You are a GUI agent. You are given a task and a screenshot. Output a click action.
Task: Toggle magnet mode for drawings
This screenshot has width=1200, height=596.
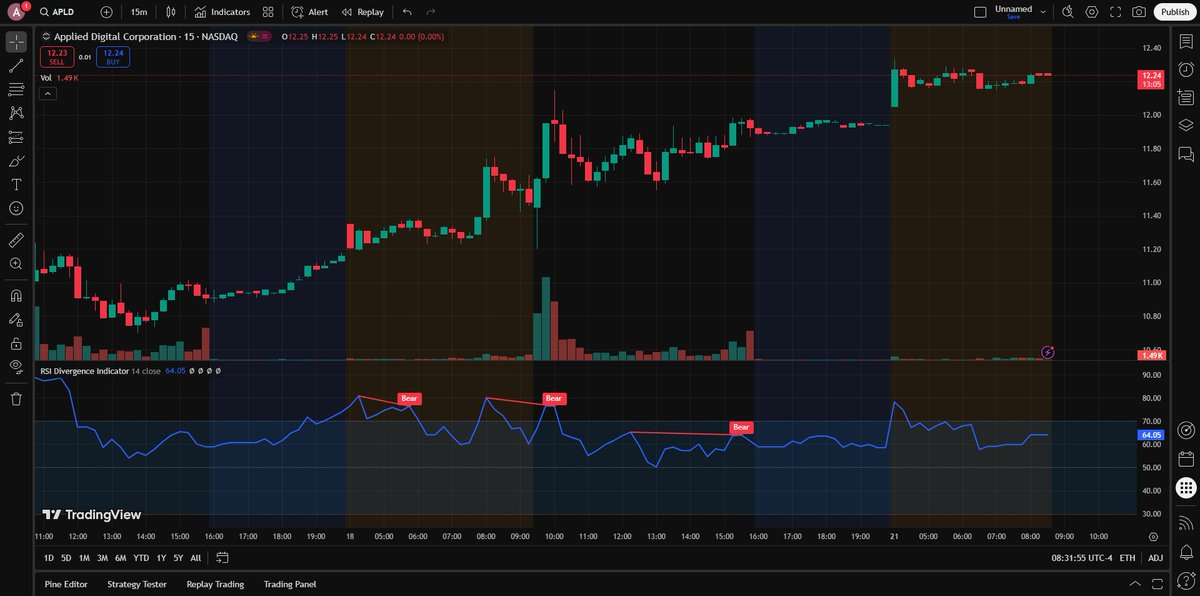(16, 296)
